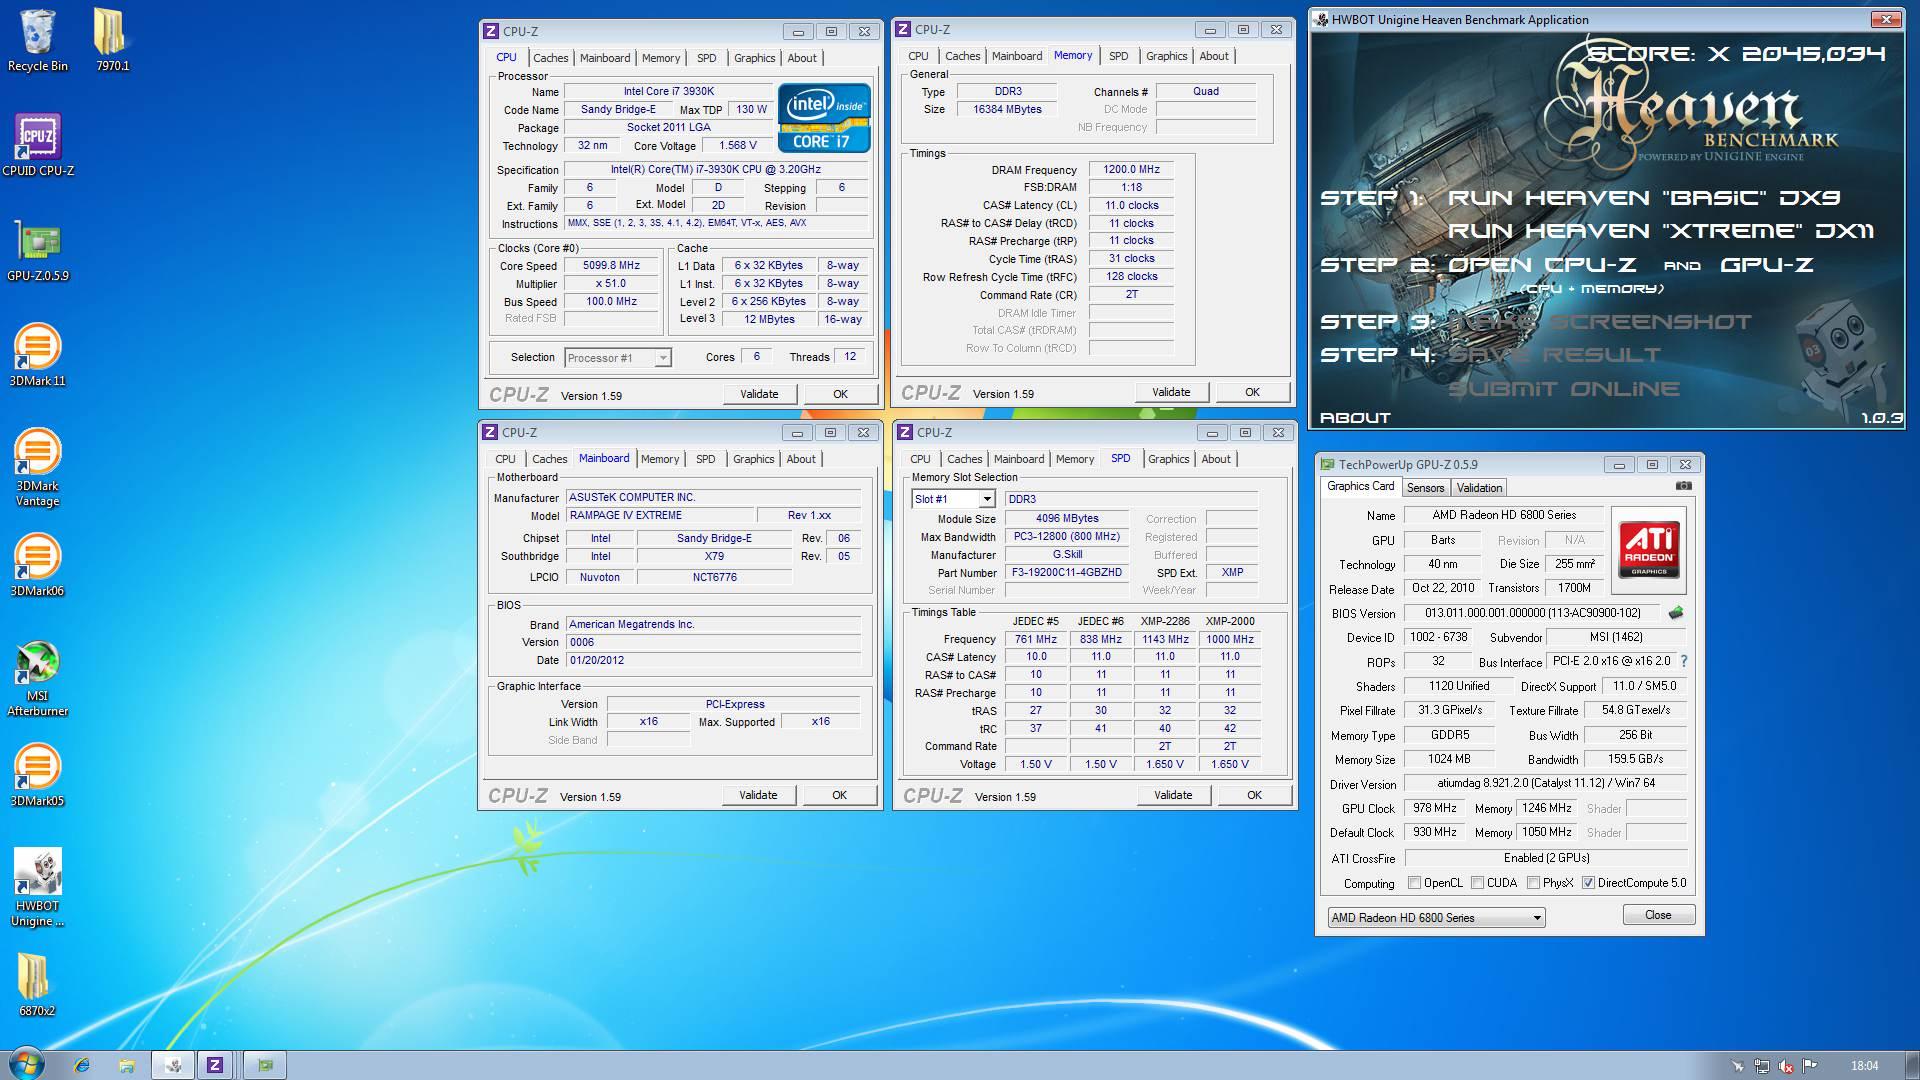The height and width of the screenshot is (1080, 1920).
Task: Click the Part Number F3-19200C11-4GBZHD field
Action: pyautogui.click(x=1067, y=573)
